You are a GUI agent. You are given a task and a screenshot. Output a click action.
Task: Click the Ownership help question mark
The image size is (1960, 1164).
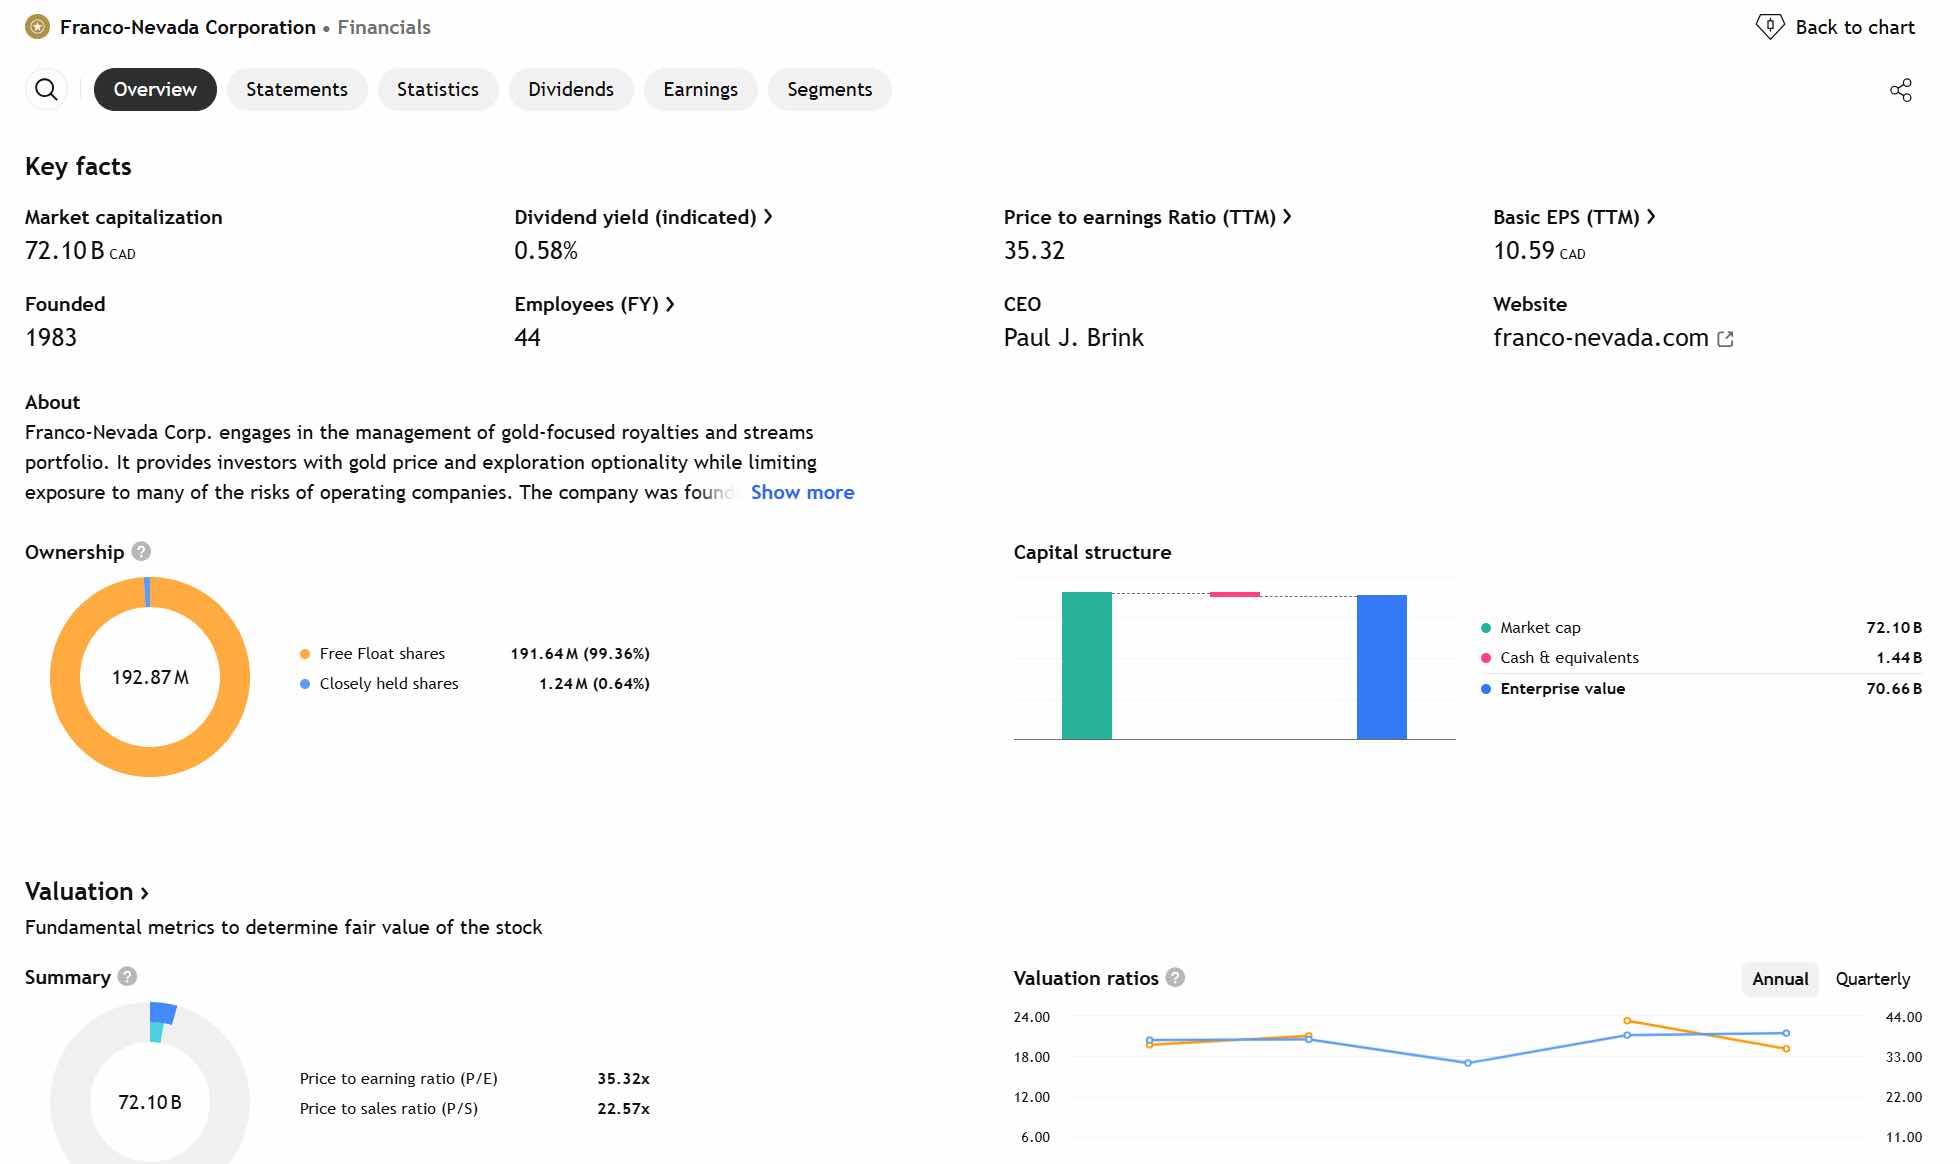142,551
